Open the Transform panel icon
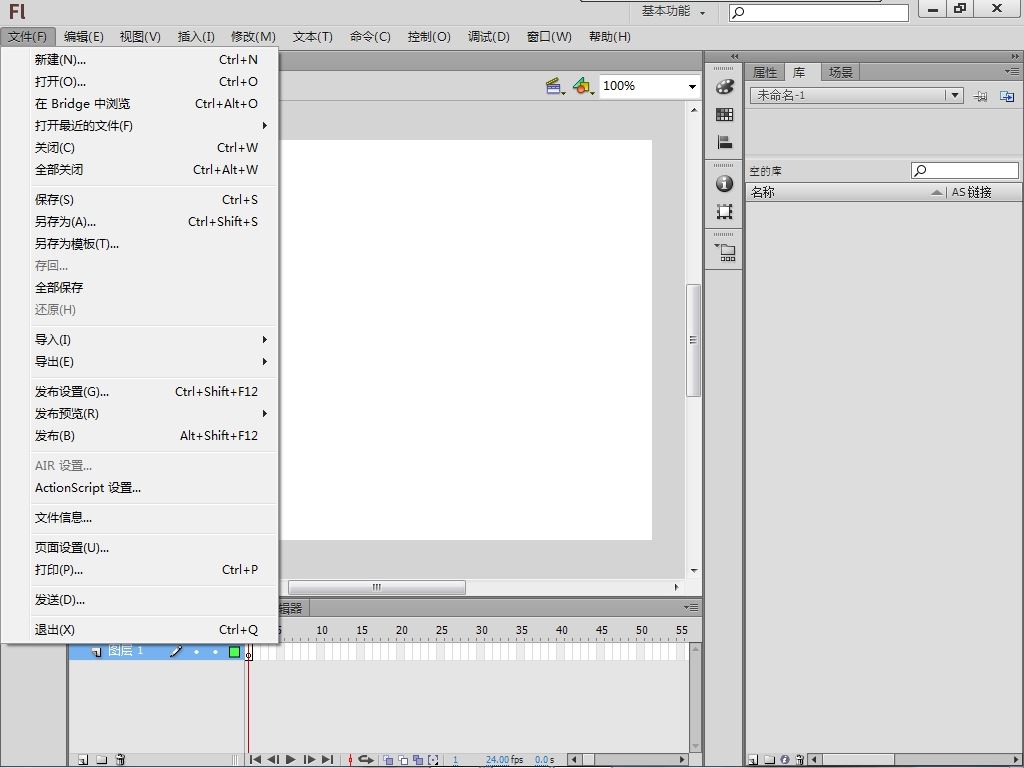 pos(725,212)
